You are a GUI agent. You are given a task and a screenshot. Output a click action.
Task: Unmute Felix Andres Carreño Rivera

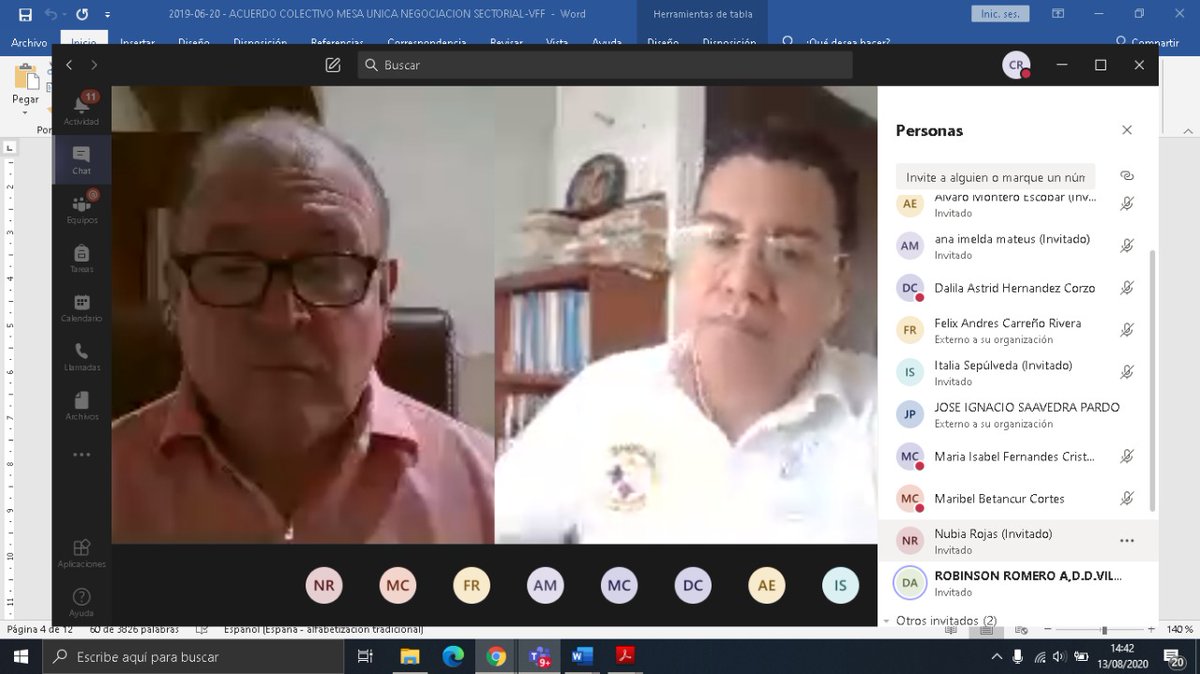(1128, 329)
